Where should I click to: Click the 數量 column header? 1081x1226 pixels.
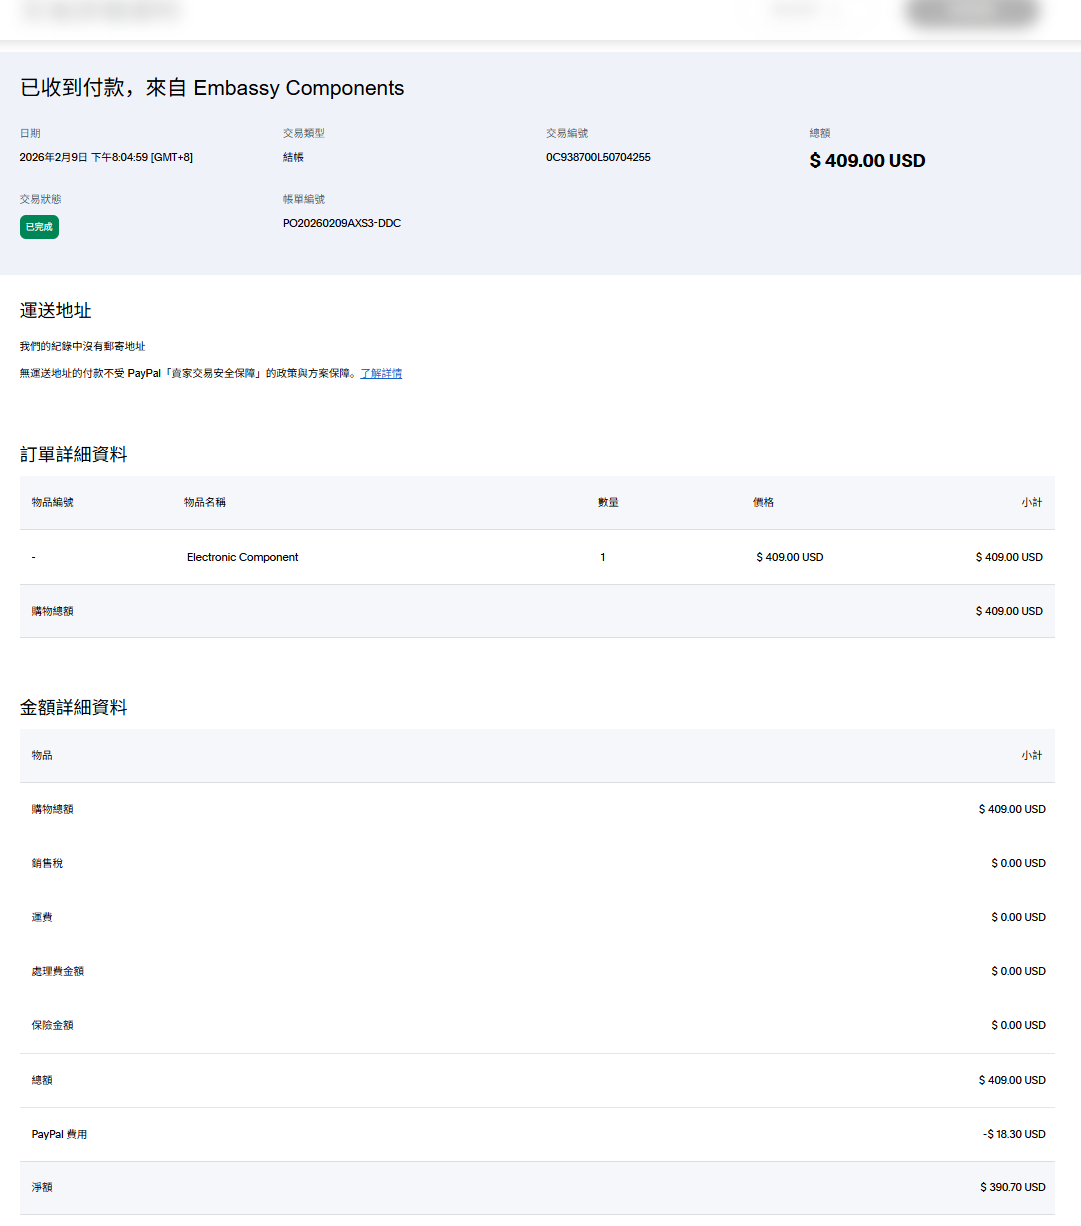(608, 502)
